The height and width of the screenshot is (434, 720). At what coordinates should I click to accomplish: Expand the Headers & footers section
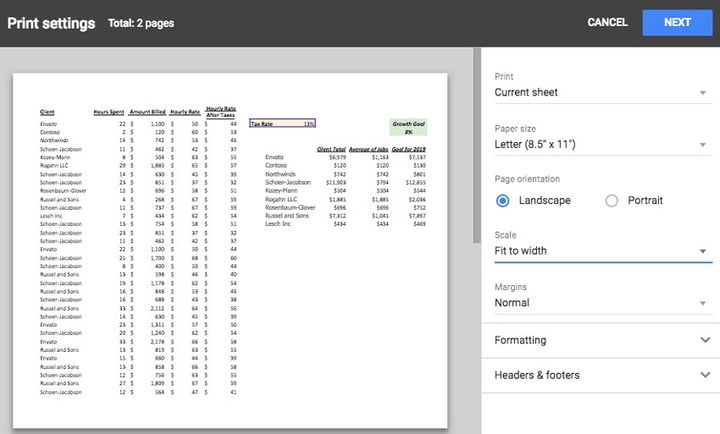point(601,375)
